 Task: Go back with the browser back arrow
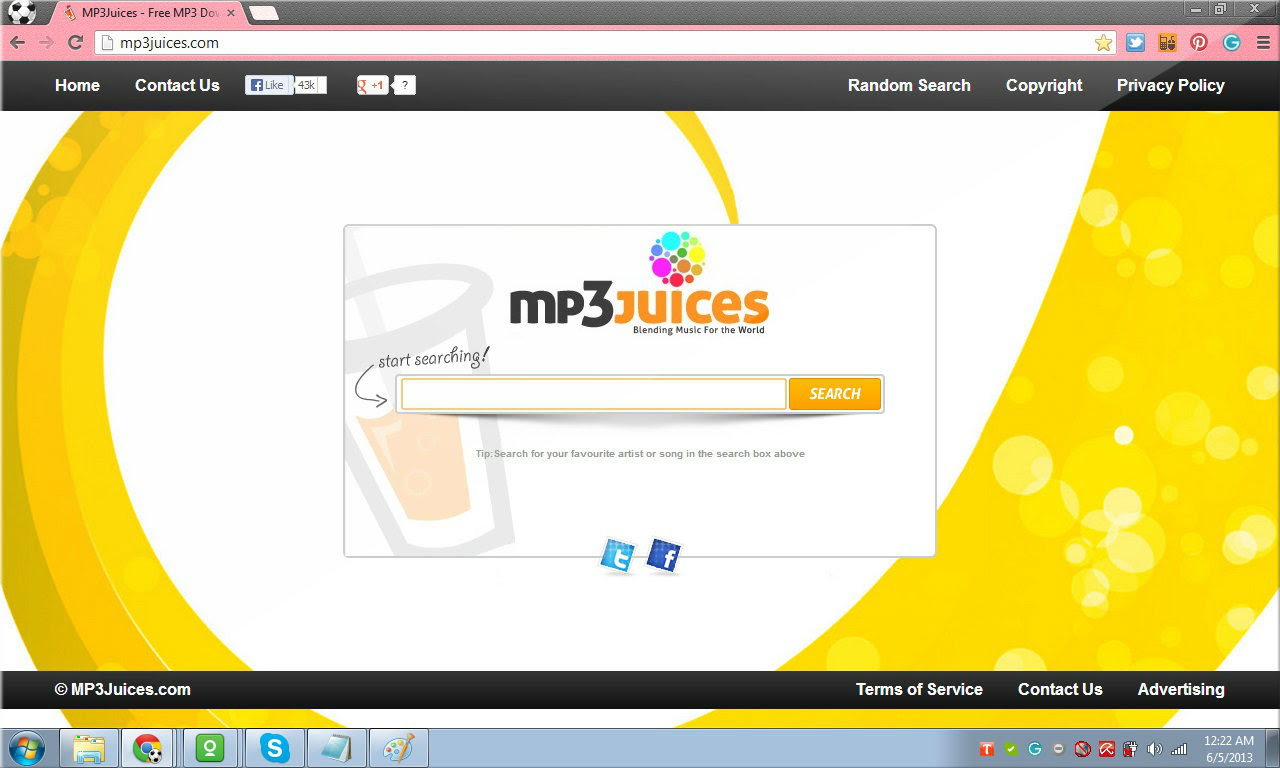(x=17, y=42)
